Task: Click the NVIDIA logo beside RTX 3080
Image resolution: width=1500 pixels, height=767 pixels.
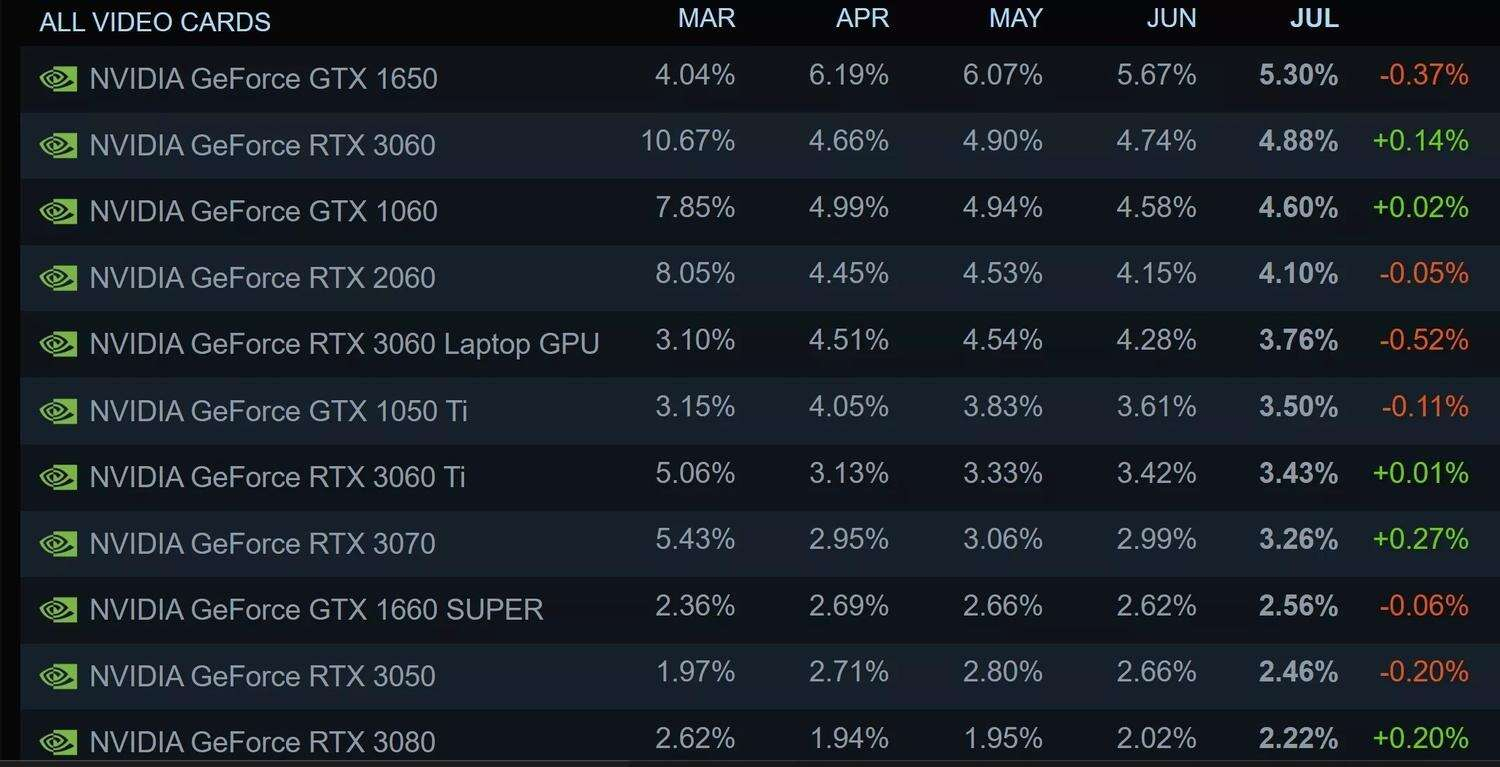Action: coord(58,741)
